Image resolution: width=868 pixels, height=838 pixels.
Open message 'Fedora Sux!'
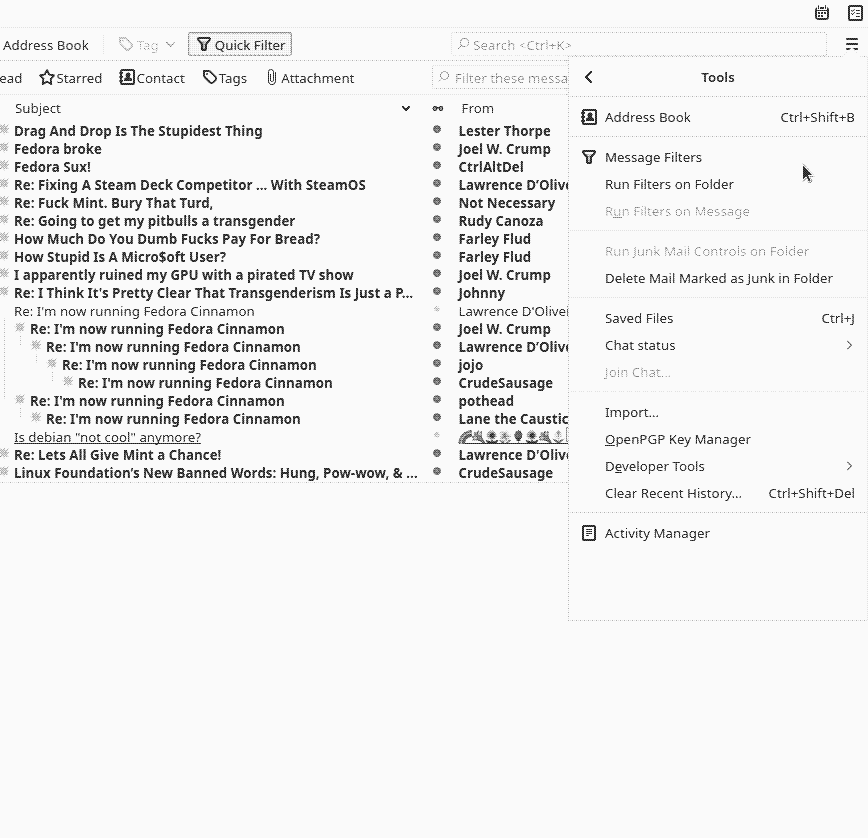click(x=52, y=167)
